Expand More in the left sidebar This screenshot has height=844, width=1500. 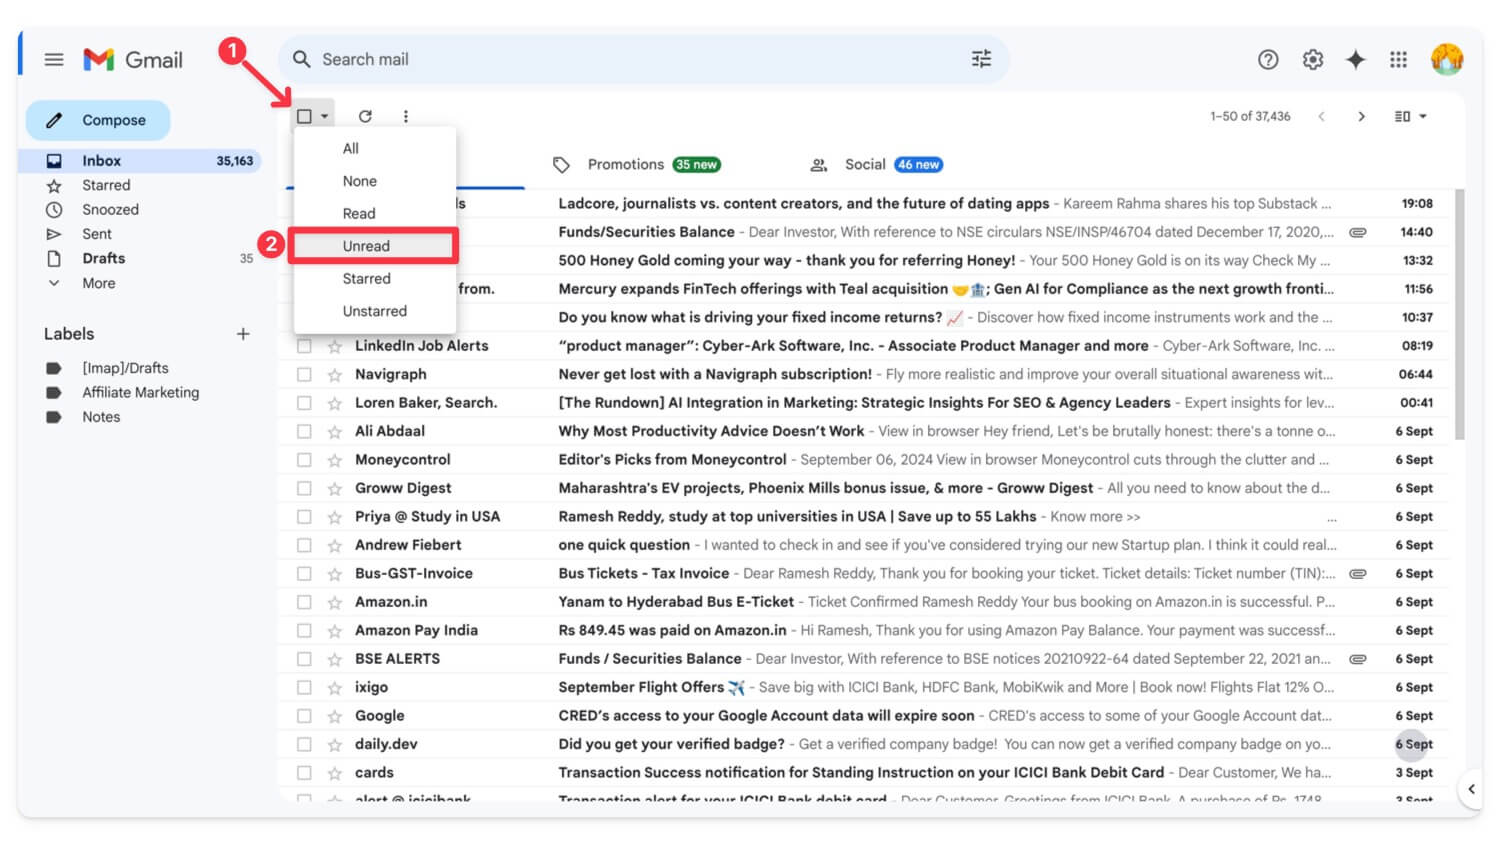pyautogui.click(x=98, y=283)
